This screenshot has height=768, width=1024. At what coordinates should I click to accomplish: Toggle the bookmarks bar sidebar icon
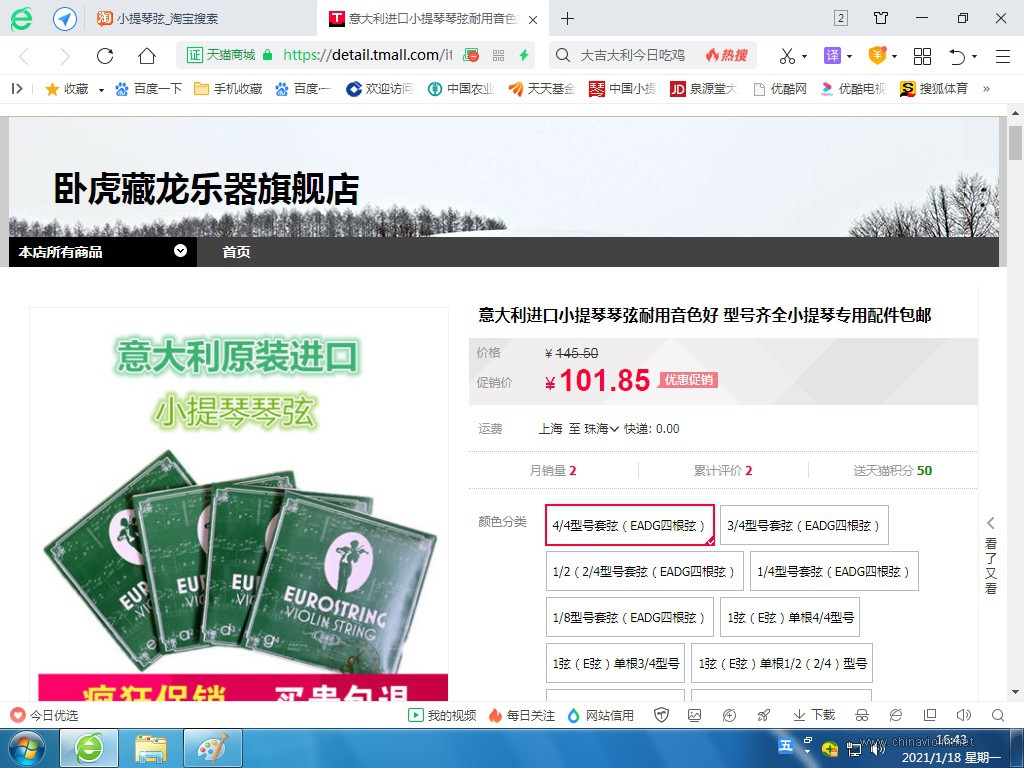pos(18,89)
